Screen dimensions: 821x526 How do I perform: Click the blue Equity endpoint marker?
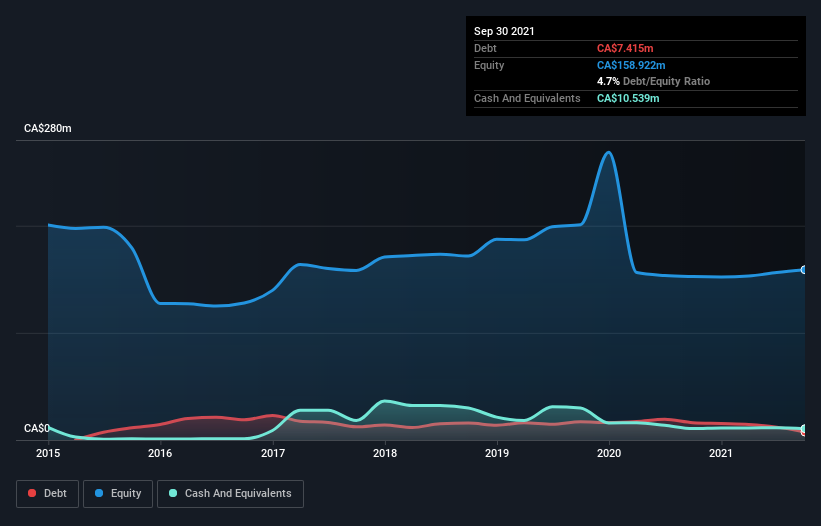click(804, 270)
